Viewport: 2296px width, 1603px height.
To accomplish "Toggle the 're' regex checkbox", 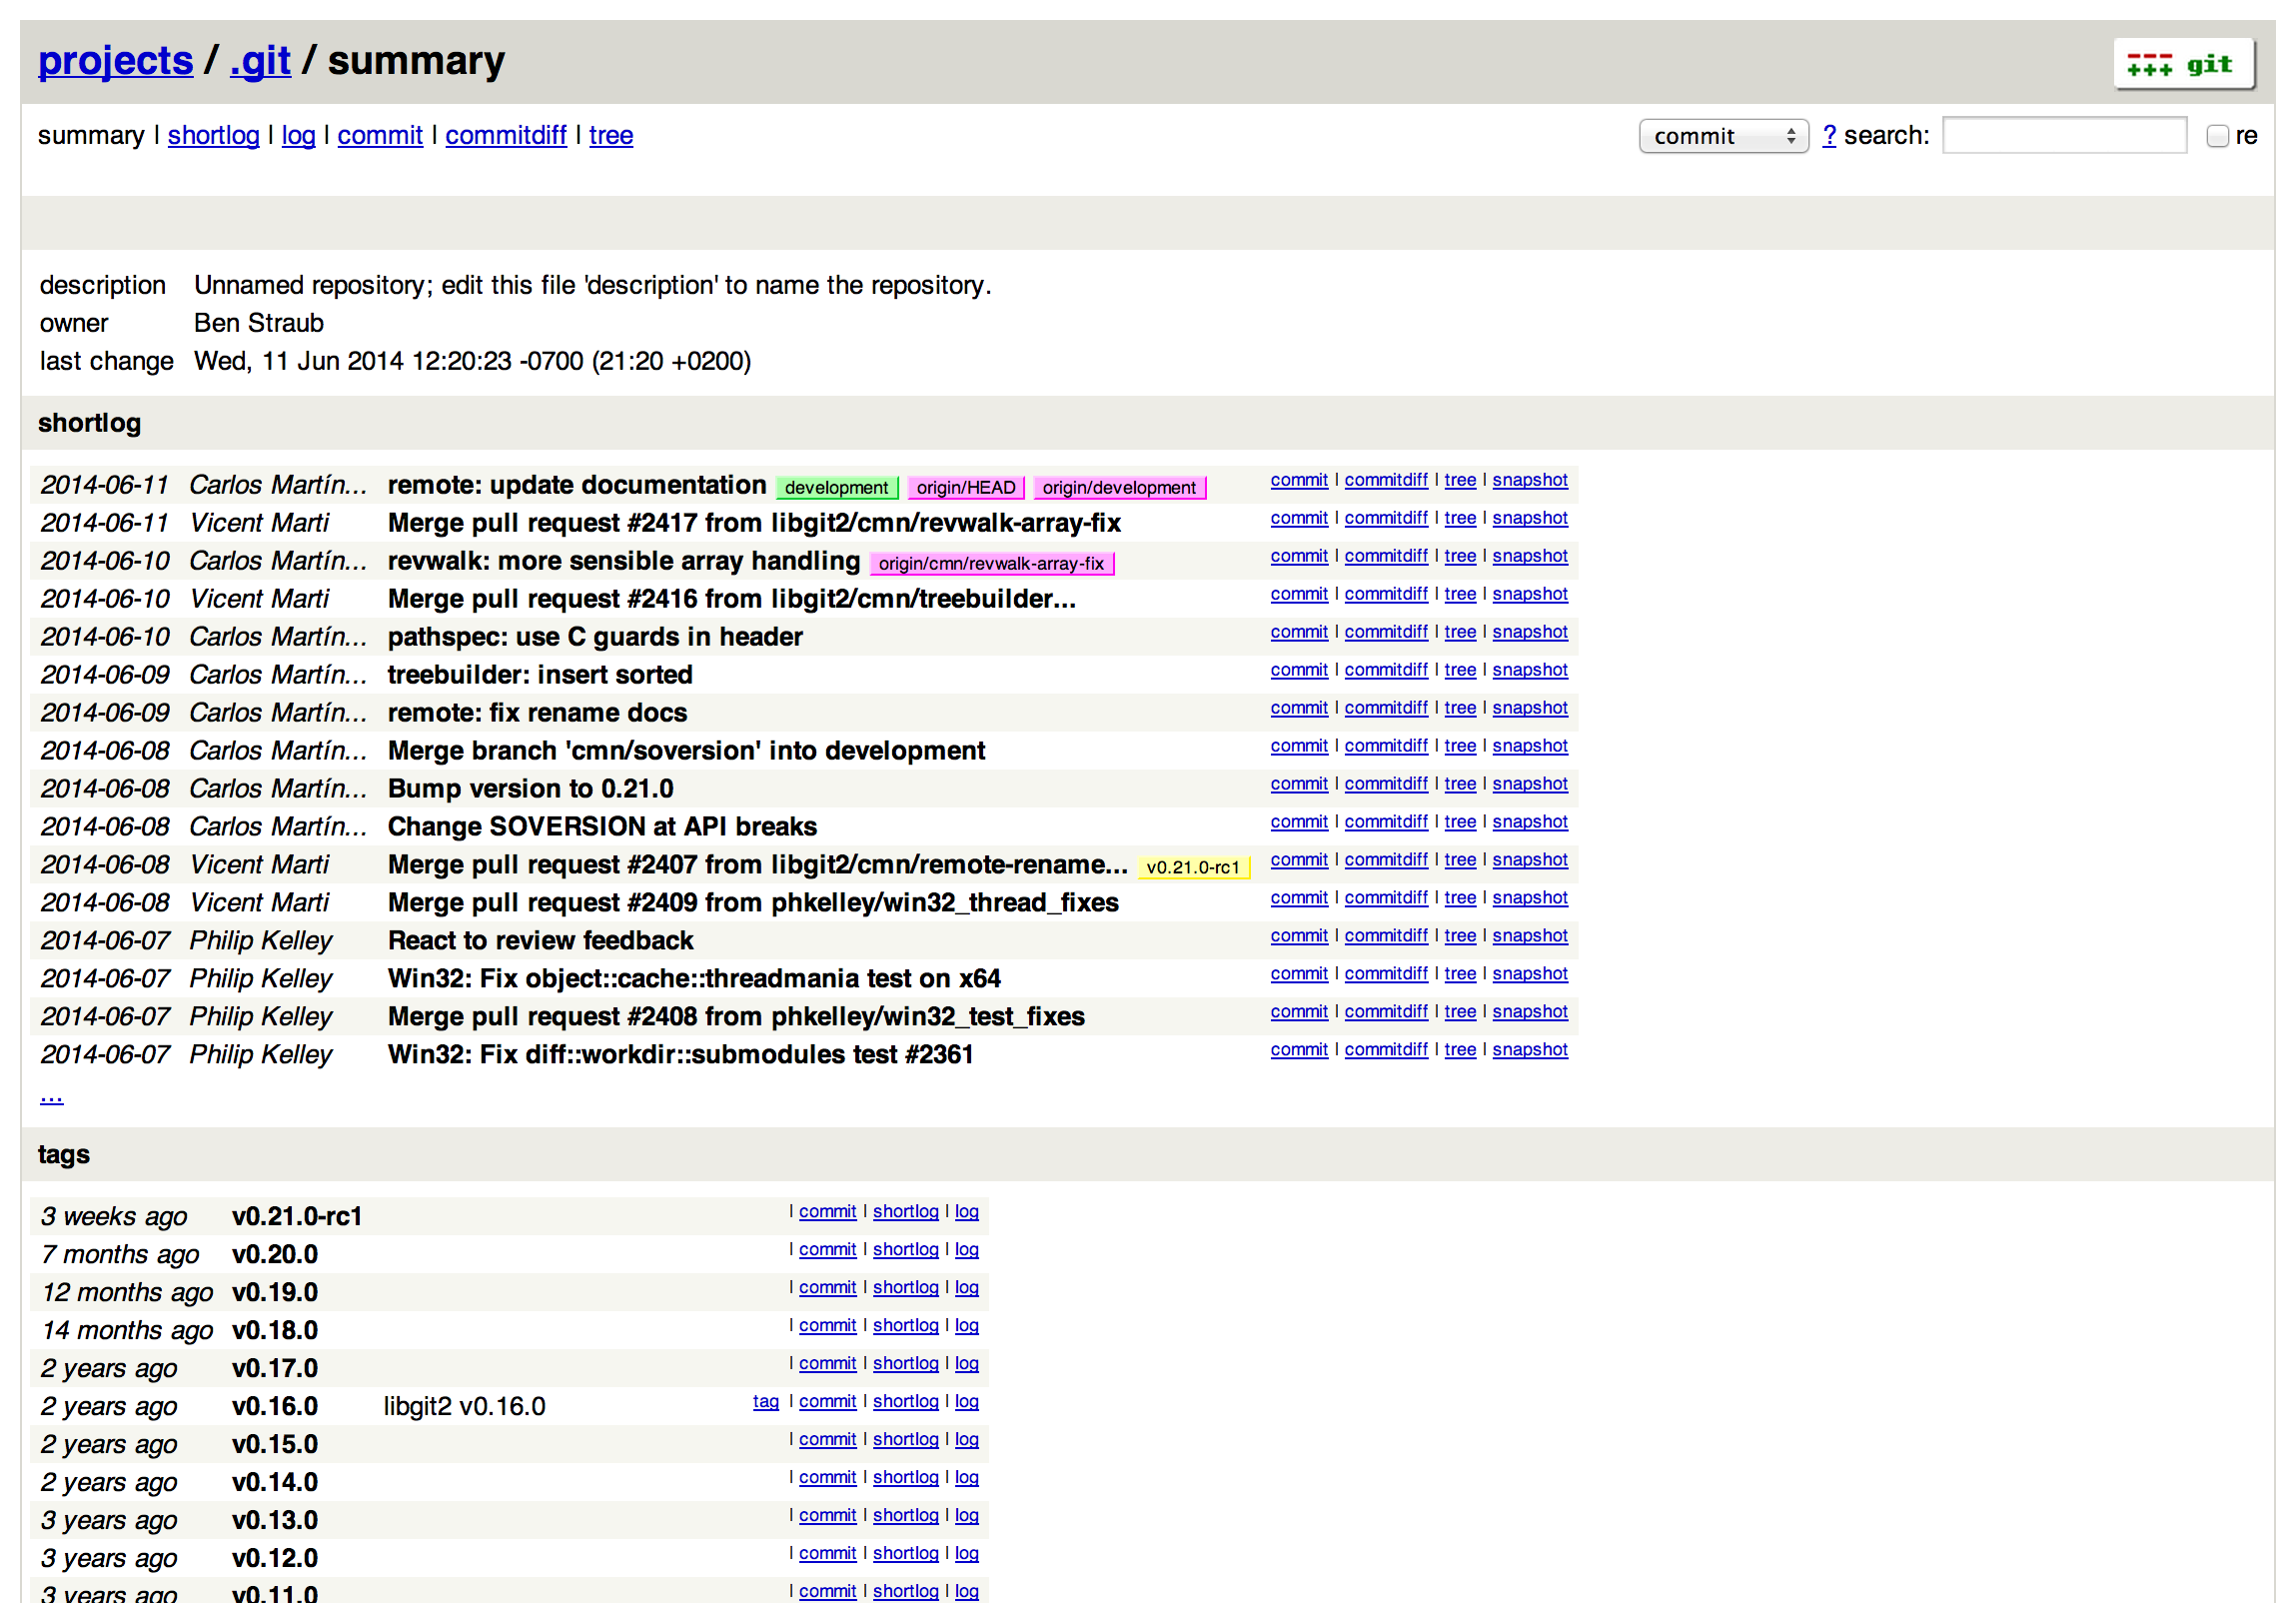I will click(2217, 136).
